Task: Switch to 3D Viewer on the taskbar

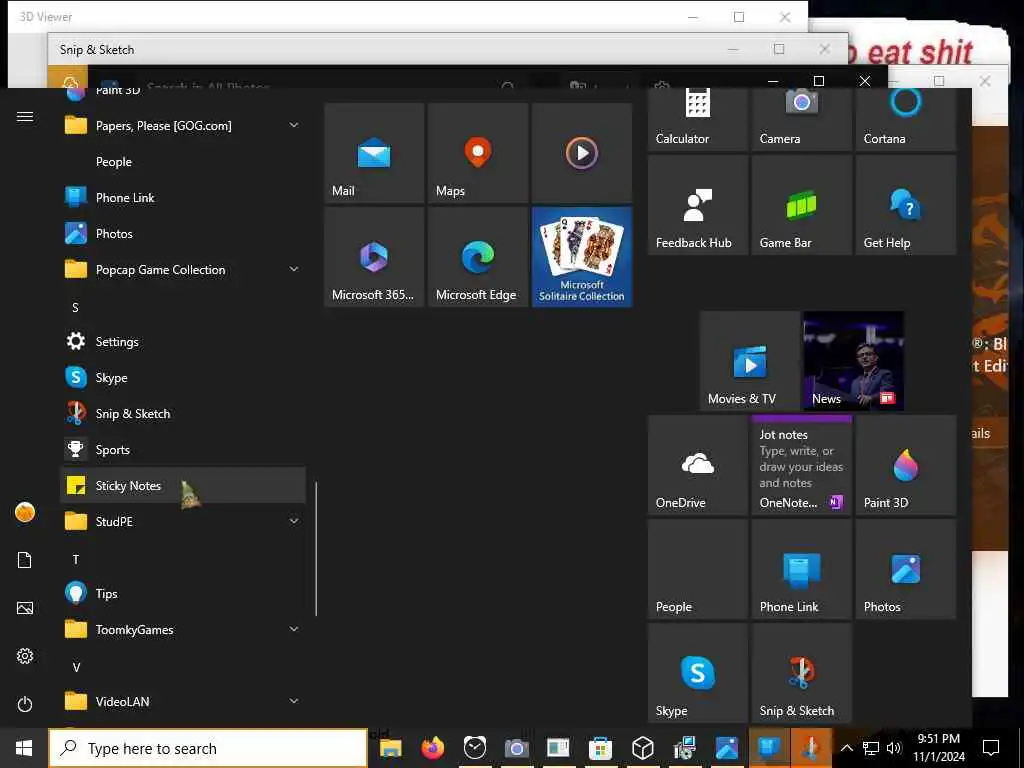Action: click(643, 748)
